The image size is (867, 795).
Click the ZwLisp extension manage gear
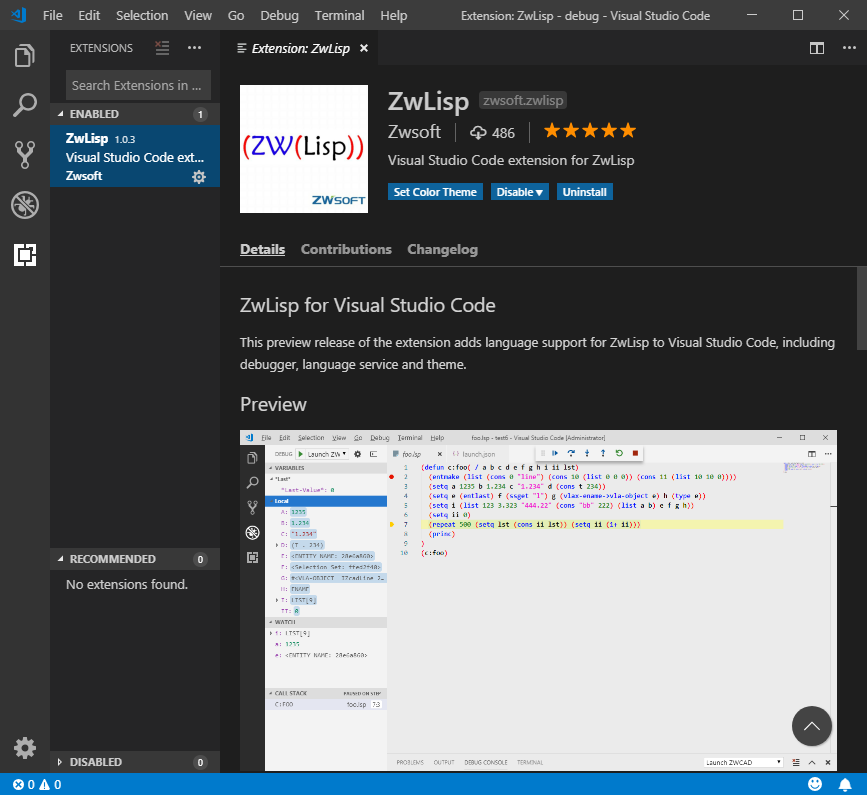tap(199, 176)
